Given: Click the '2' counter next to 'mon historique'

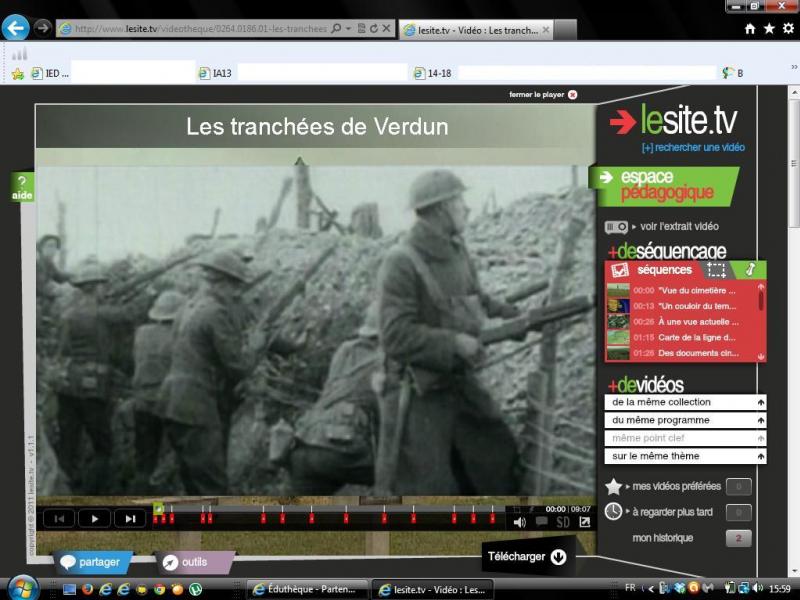Looking at the screenshot, I should click(x=738, y=538).
